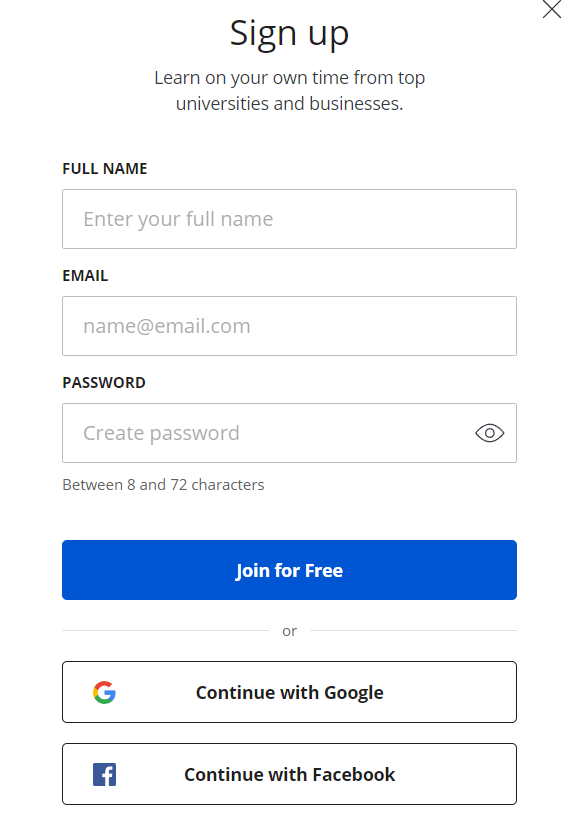Click the 'Learn on your own time' line
This screenshot has width=580, height=821.
coord(289,78)
